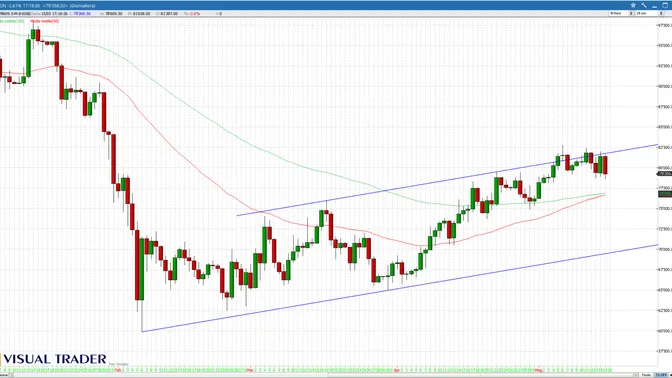Image resolution: width=672 pixels, height=378 pixels.
Task: Click the Apr month label on the date axis
Action: coord(397,369)
